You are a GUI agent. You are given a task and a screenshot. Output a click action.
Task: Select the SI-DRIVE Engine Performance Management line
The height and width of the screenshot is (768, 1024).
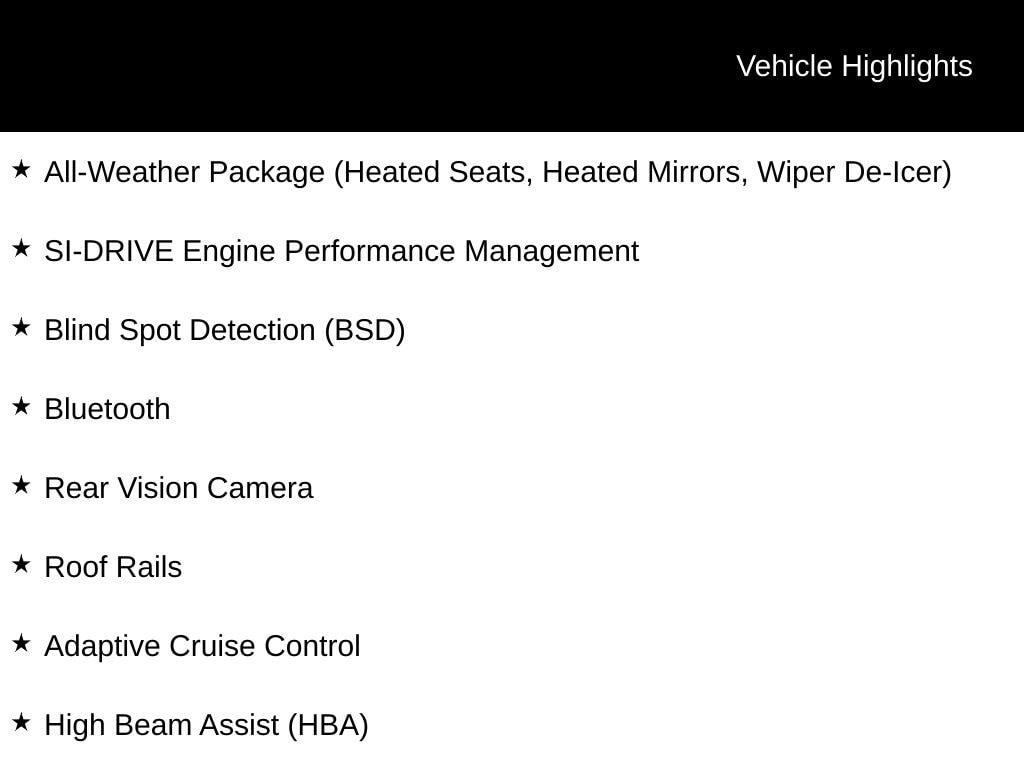point(341,251)
